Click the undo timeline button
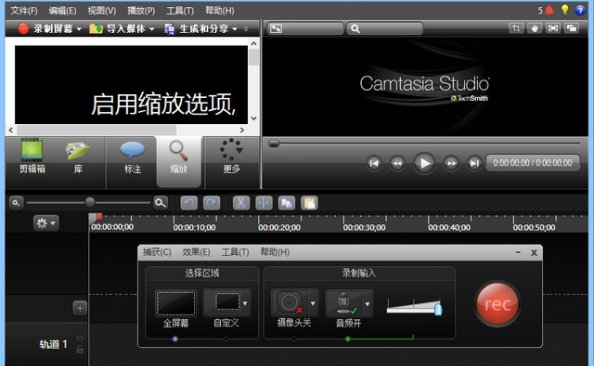This screenshot has height=366, width=594. click(x=189, y=203)
